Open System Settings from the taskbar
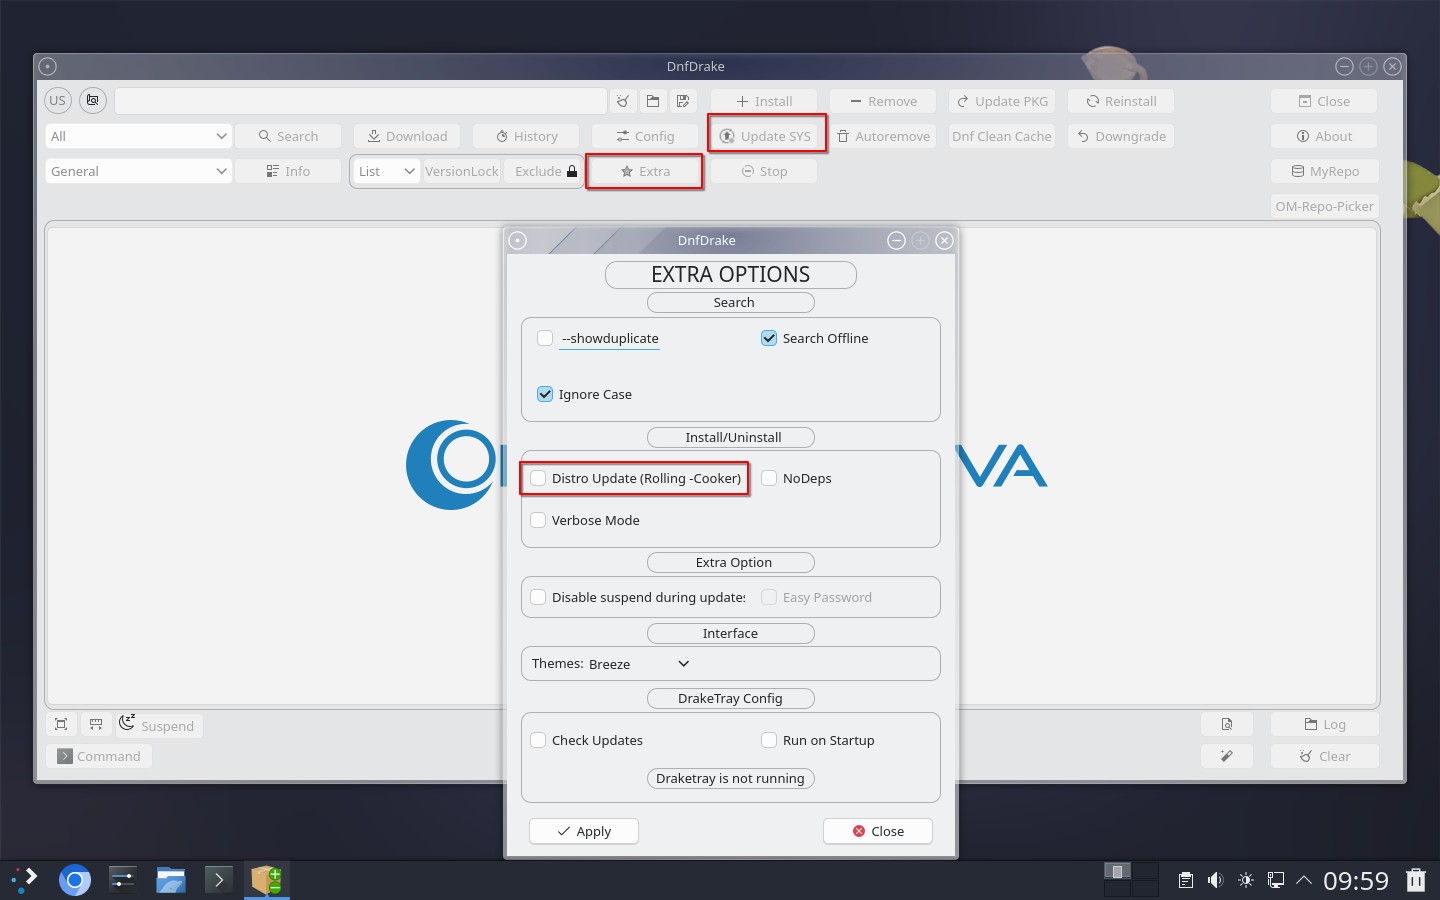Screen dimensions: 1440x900 (122, 880)
